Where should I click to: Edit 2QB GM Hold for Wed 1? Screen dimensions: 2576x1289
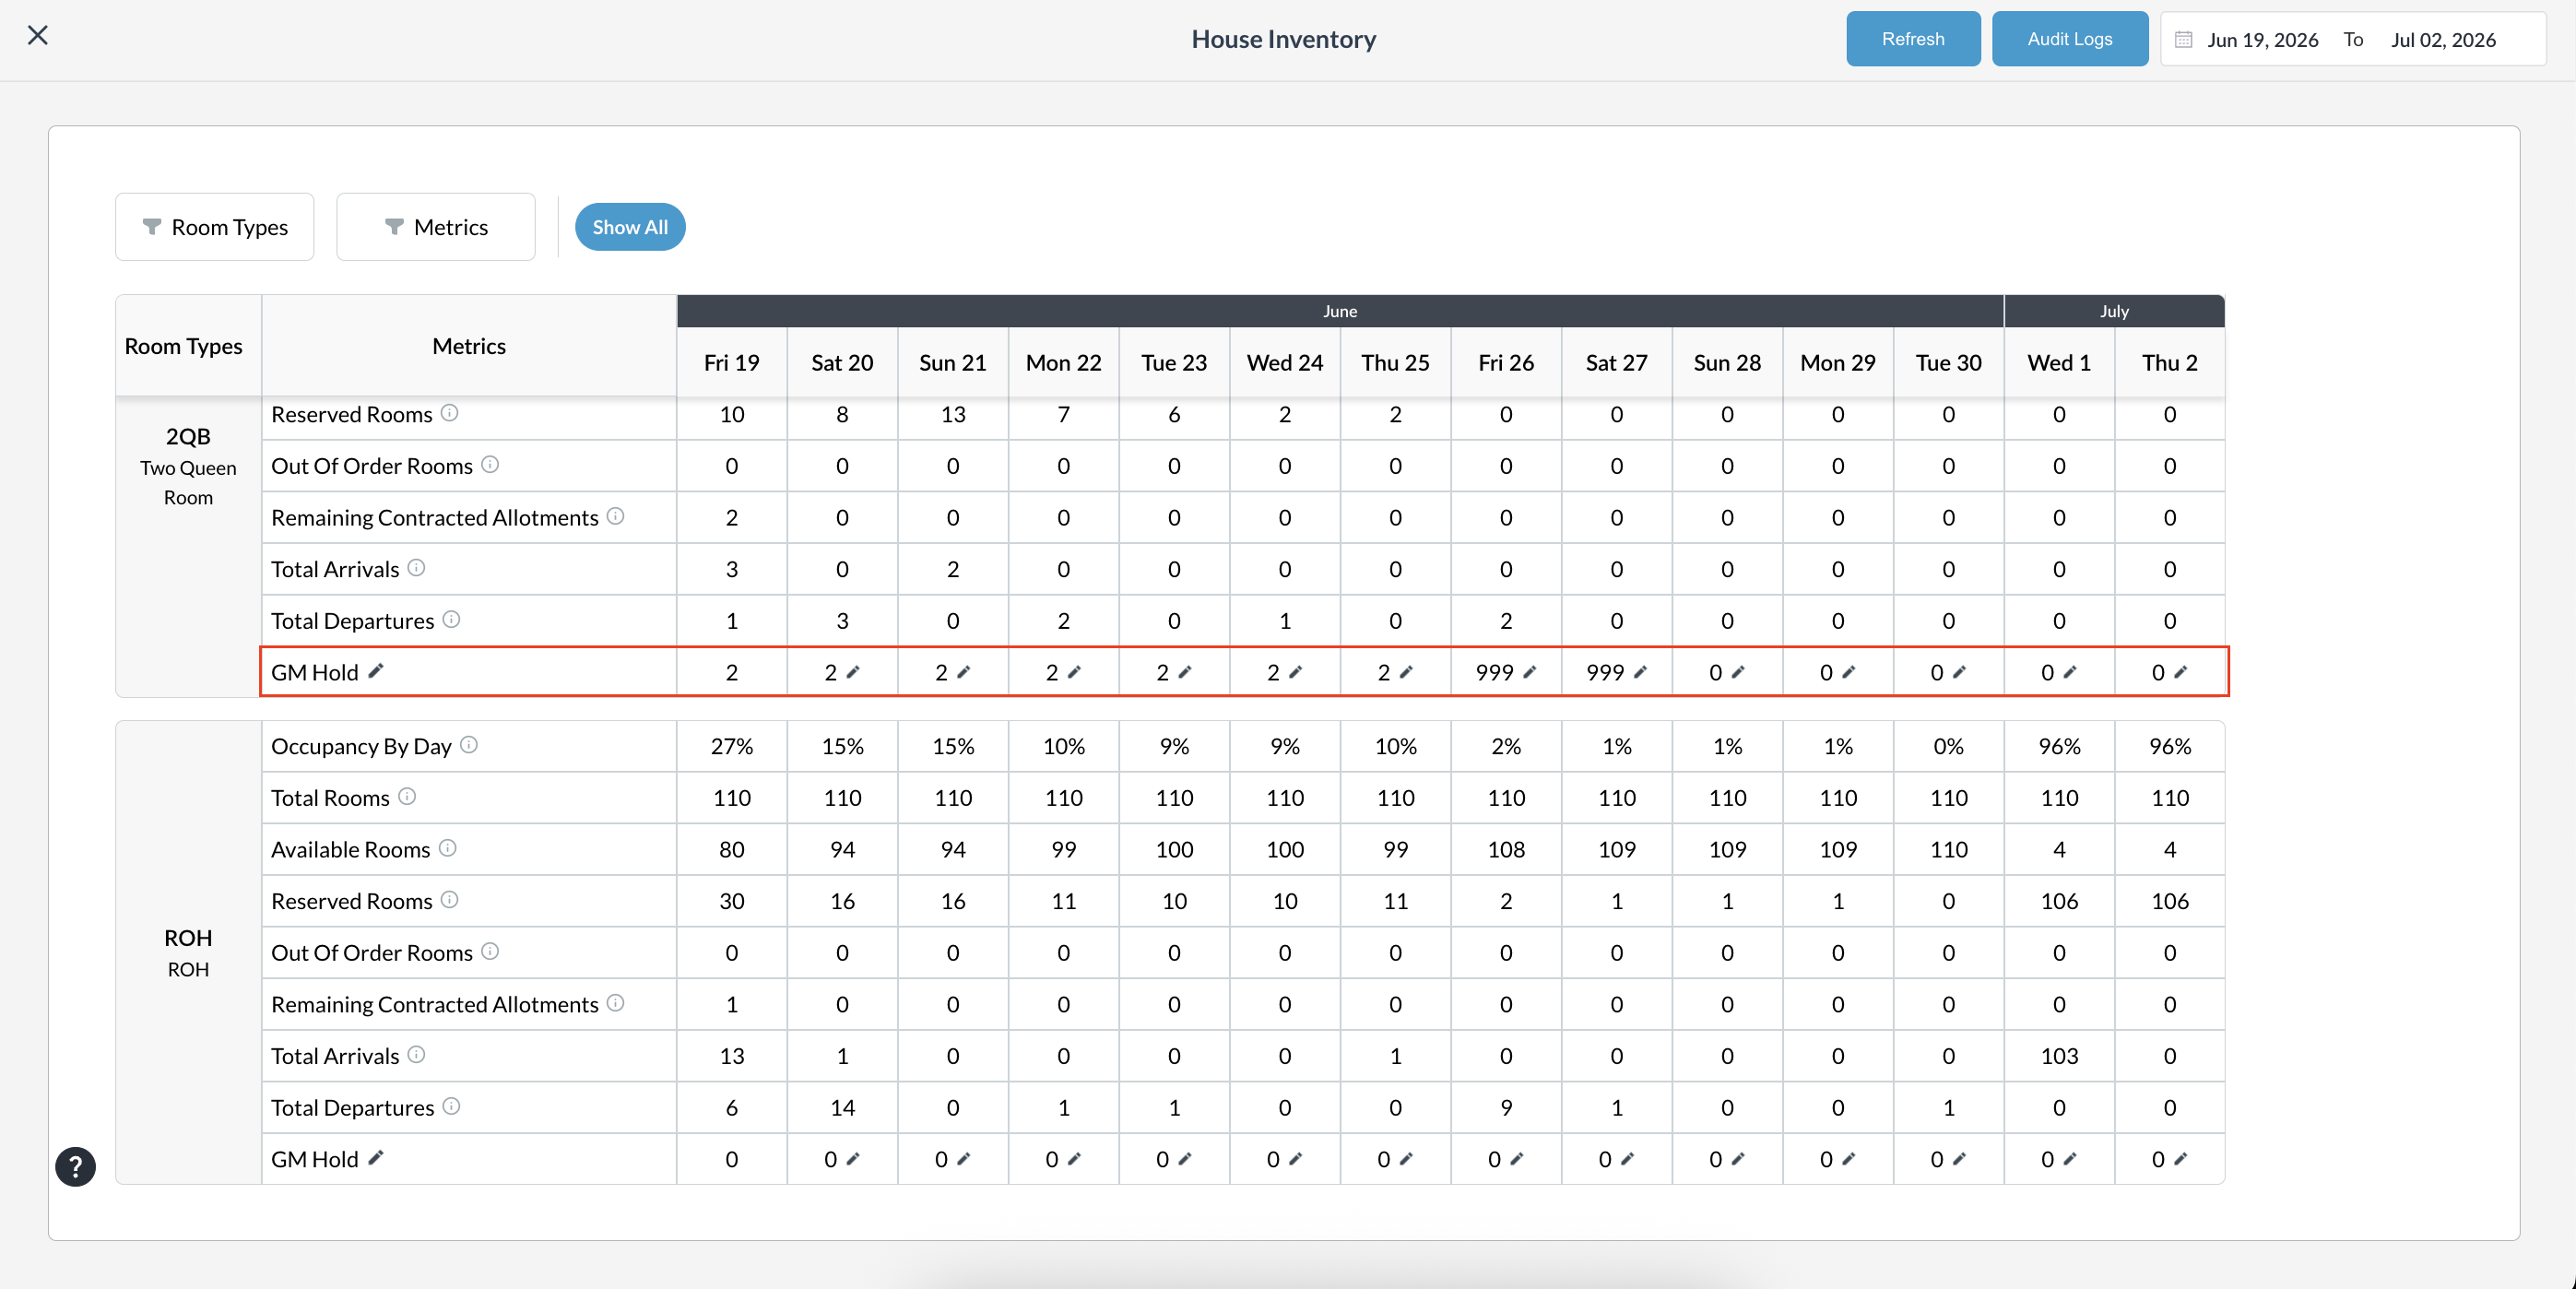pos(2070,672)
